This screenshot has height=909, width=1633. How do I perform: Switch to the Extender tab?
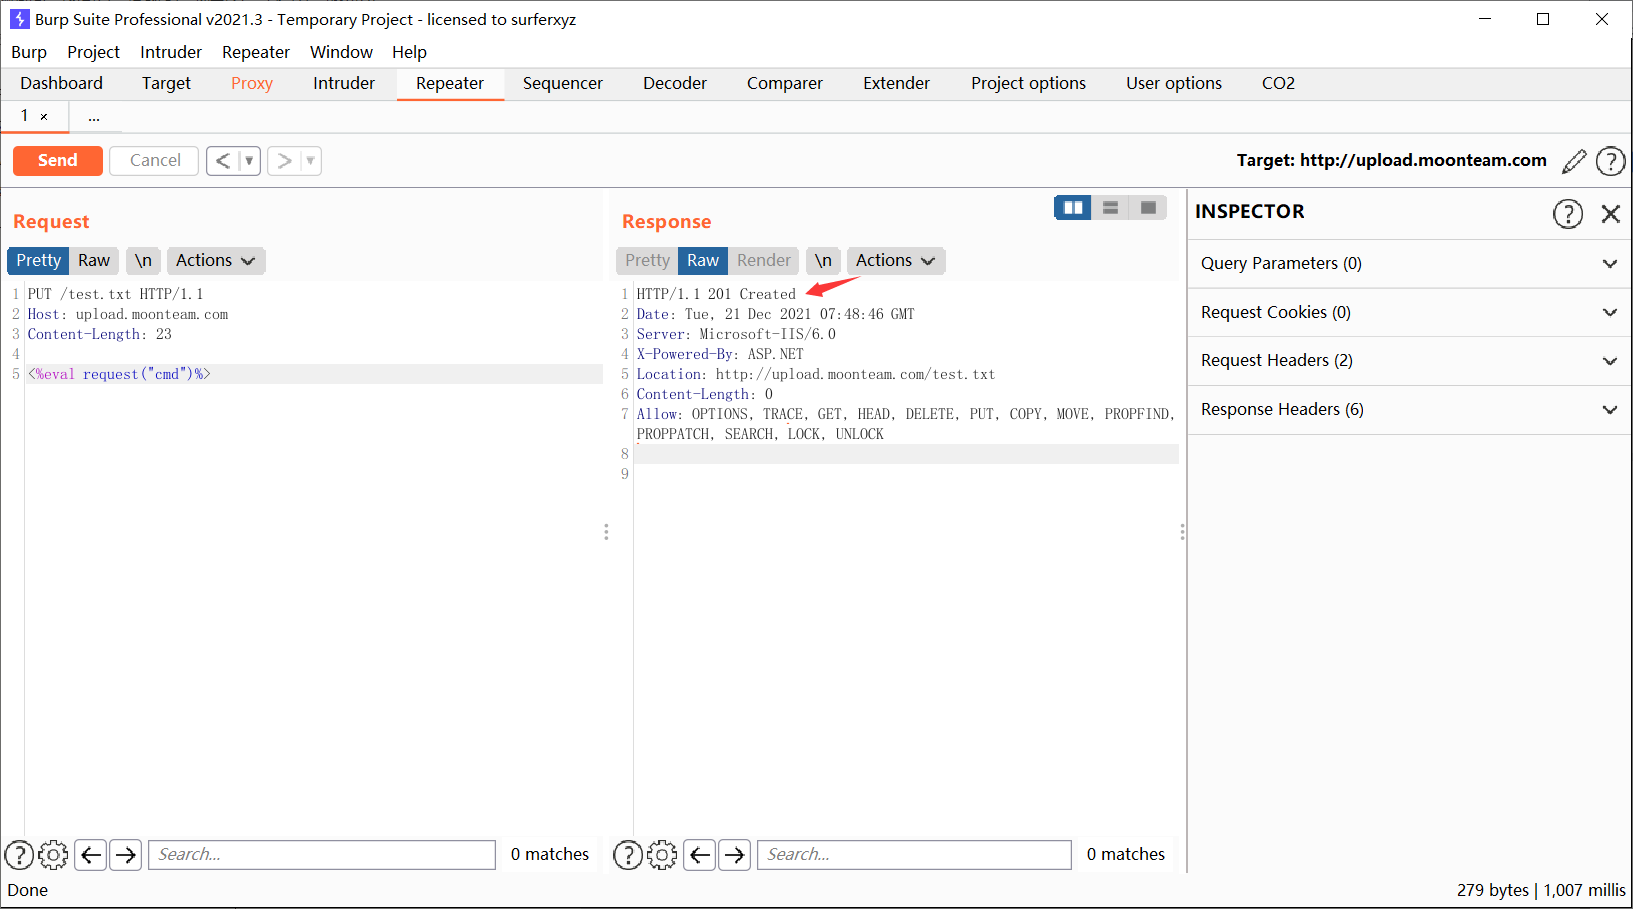click(897, 84)
